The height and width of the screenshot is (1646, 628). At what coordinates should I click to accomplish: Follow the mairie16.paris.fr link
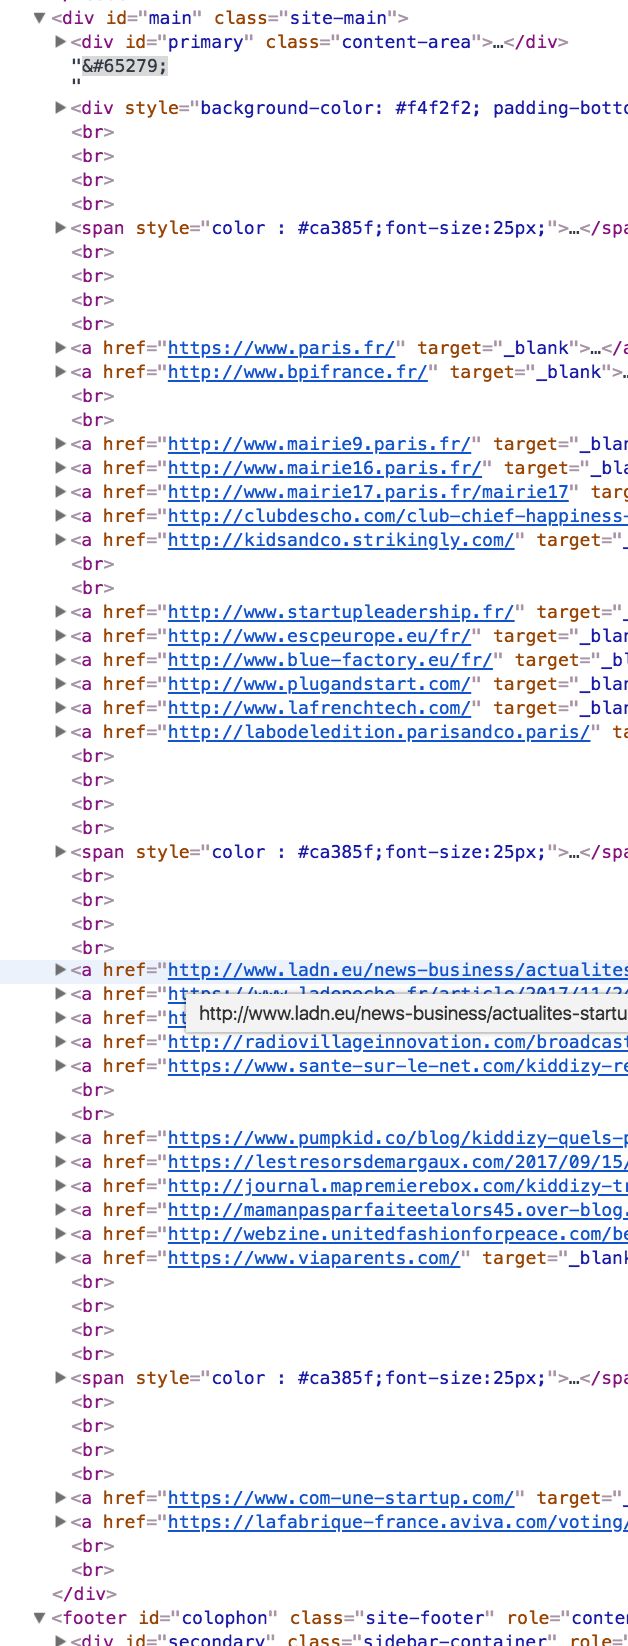pyautogui.click(x=325, y=468)
